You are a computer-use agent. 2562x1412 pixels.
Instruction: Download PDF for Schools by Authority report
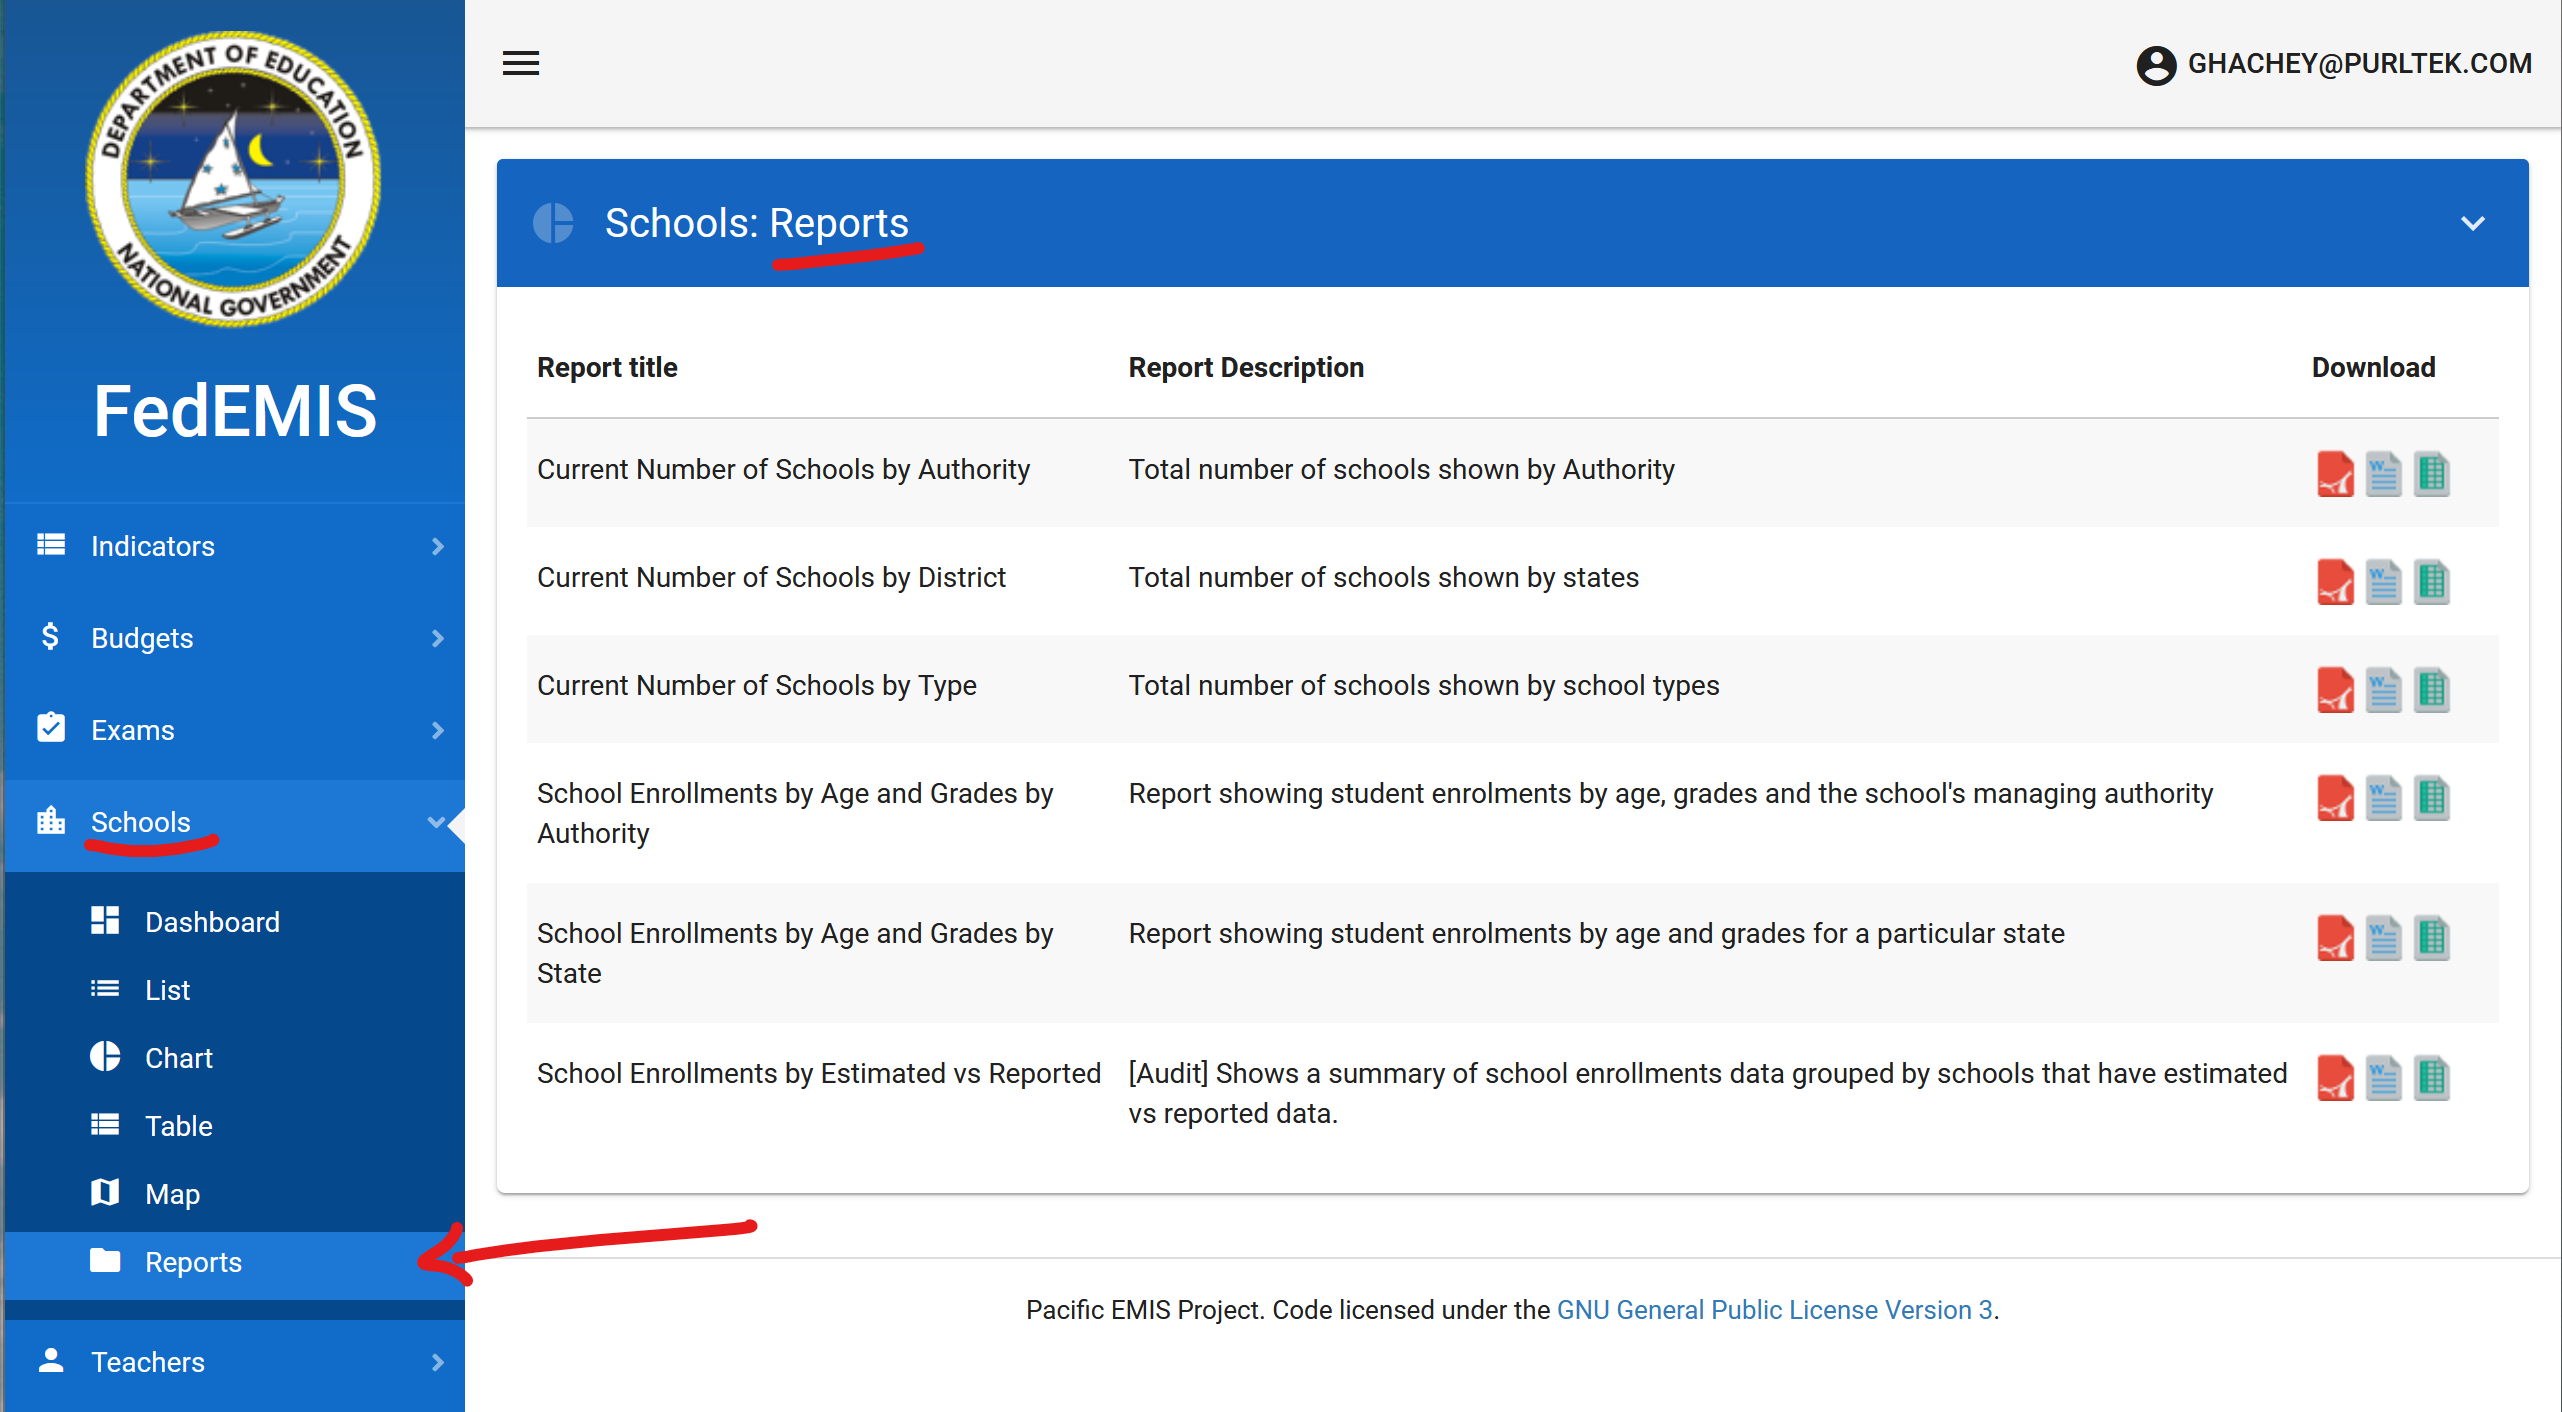tap(2334, 473)
